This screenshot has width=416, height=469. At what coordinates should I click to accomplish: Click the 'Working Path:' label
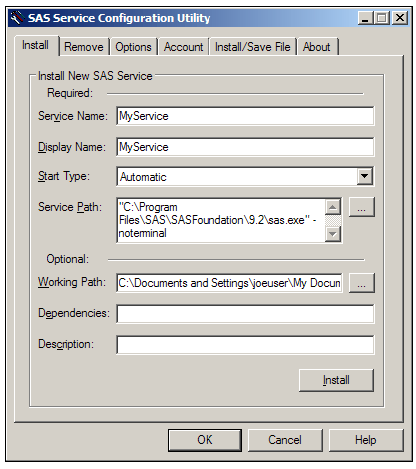click(72, 282)
